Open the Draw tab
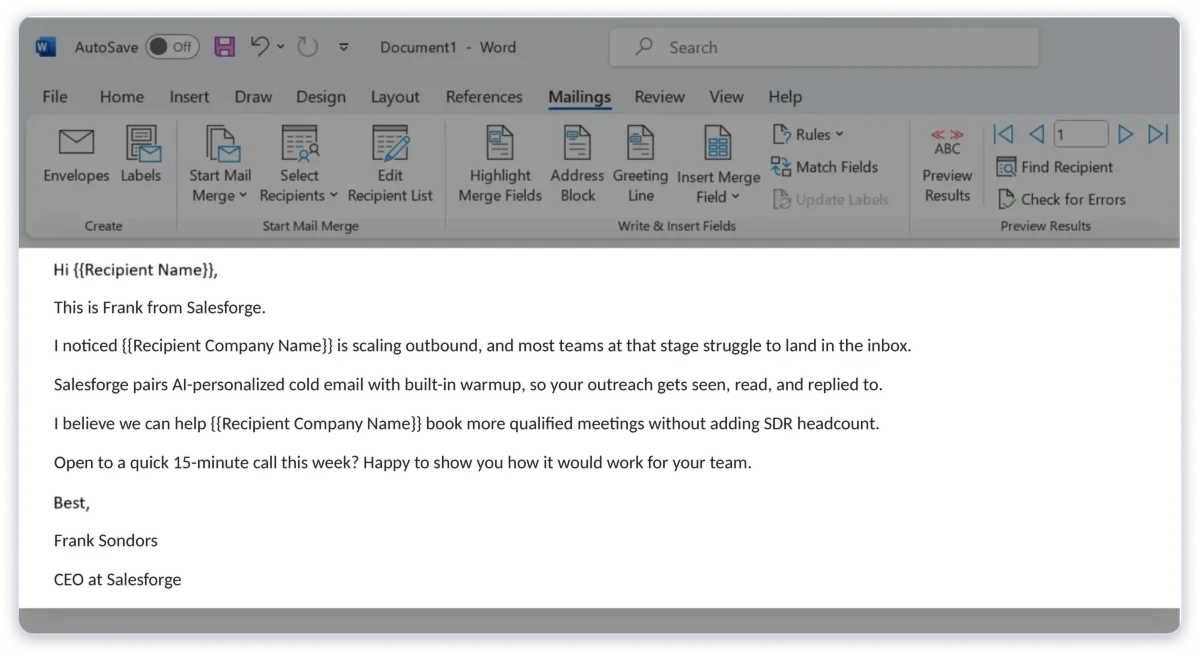This screenshot has height=656, width=1200. (x=253, y=97)
